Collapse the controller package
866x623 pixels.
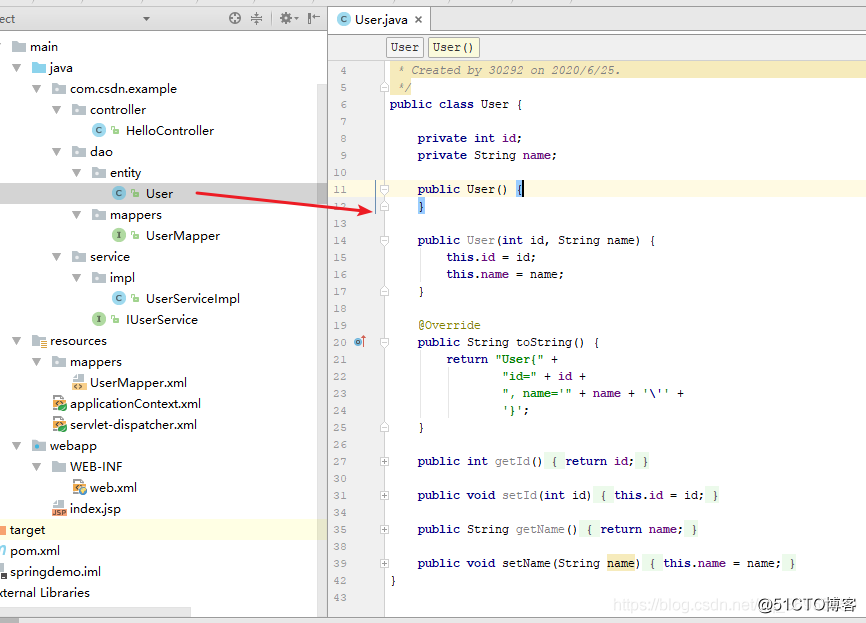coord(57,110)
